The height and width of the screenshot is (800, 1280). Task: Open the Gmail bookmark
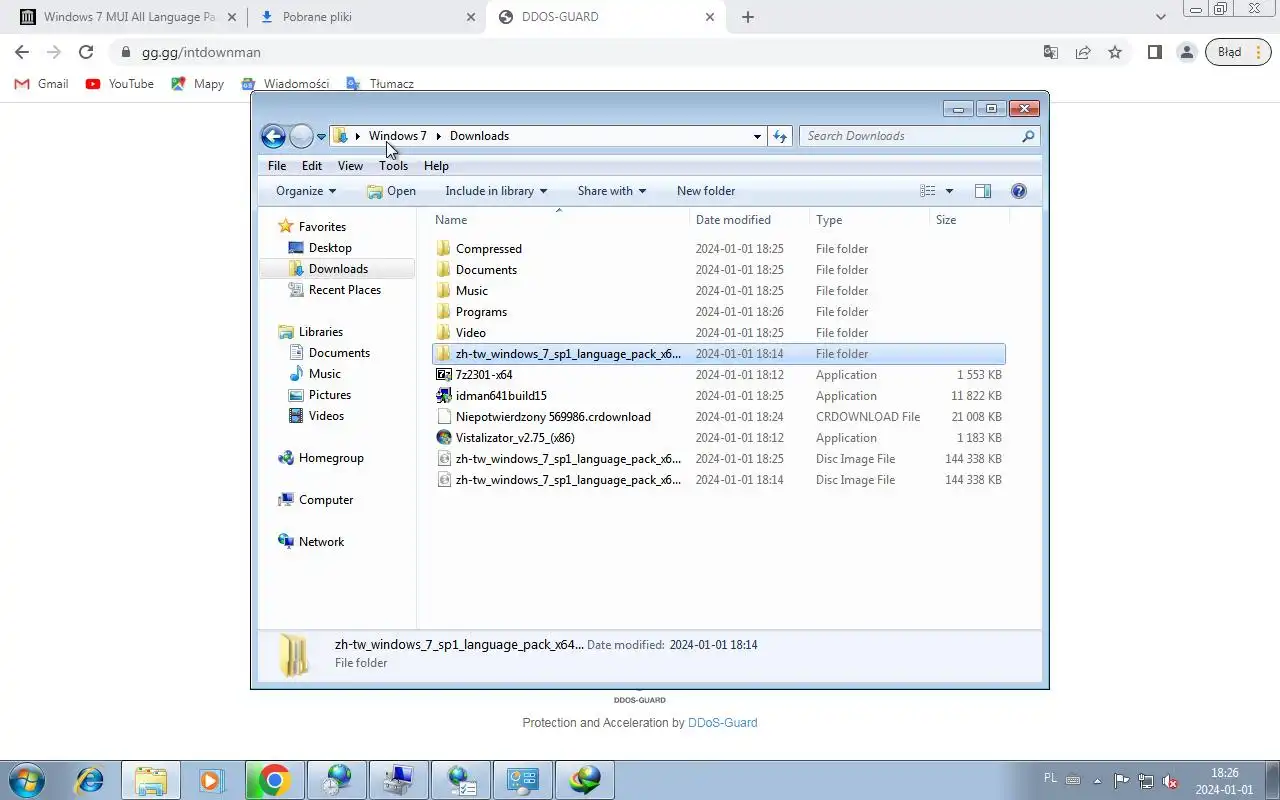tap(42, 84)
